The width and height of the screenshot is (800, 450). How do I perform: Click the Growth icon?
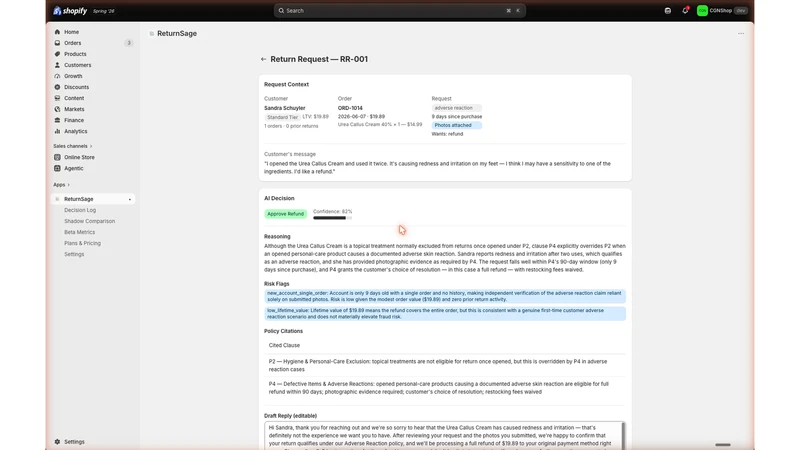point(57,76)
